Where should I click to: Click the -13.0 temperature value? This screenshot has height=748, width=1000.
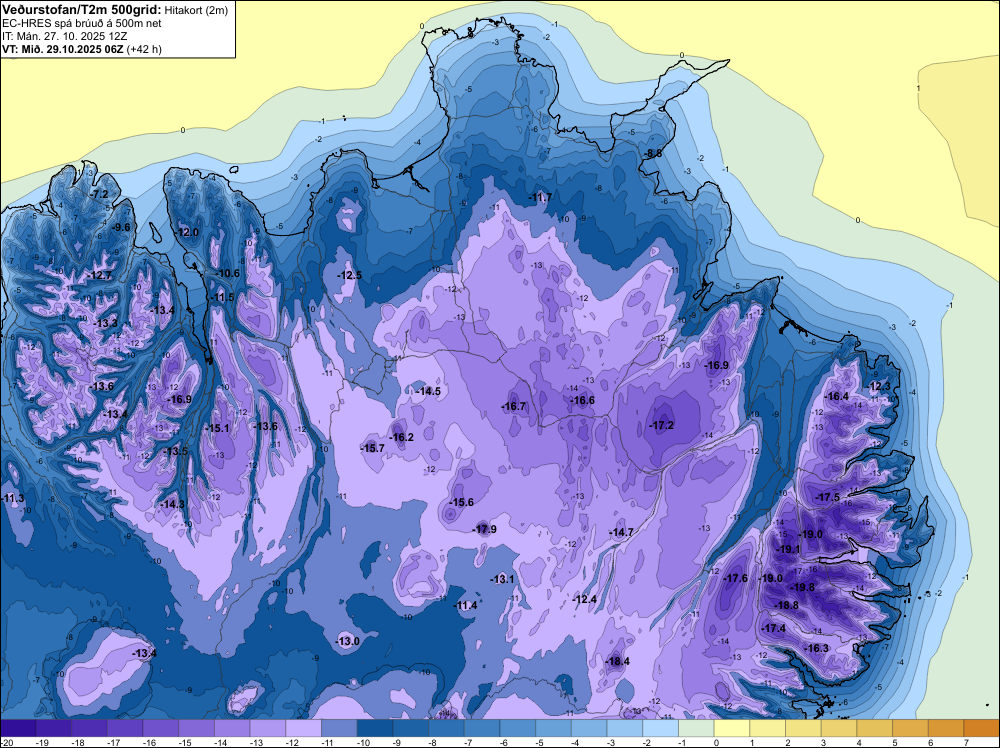click(x=348, y=641)
